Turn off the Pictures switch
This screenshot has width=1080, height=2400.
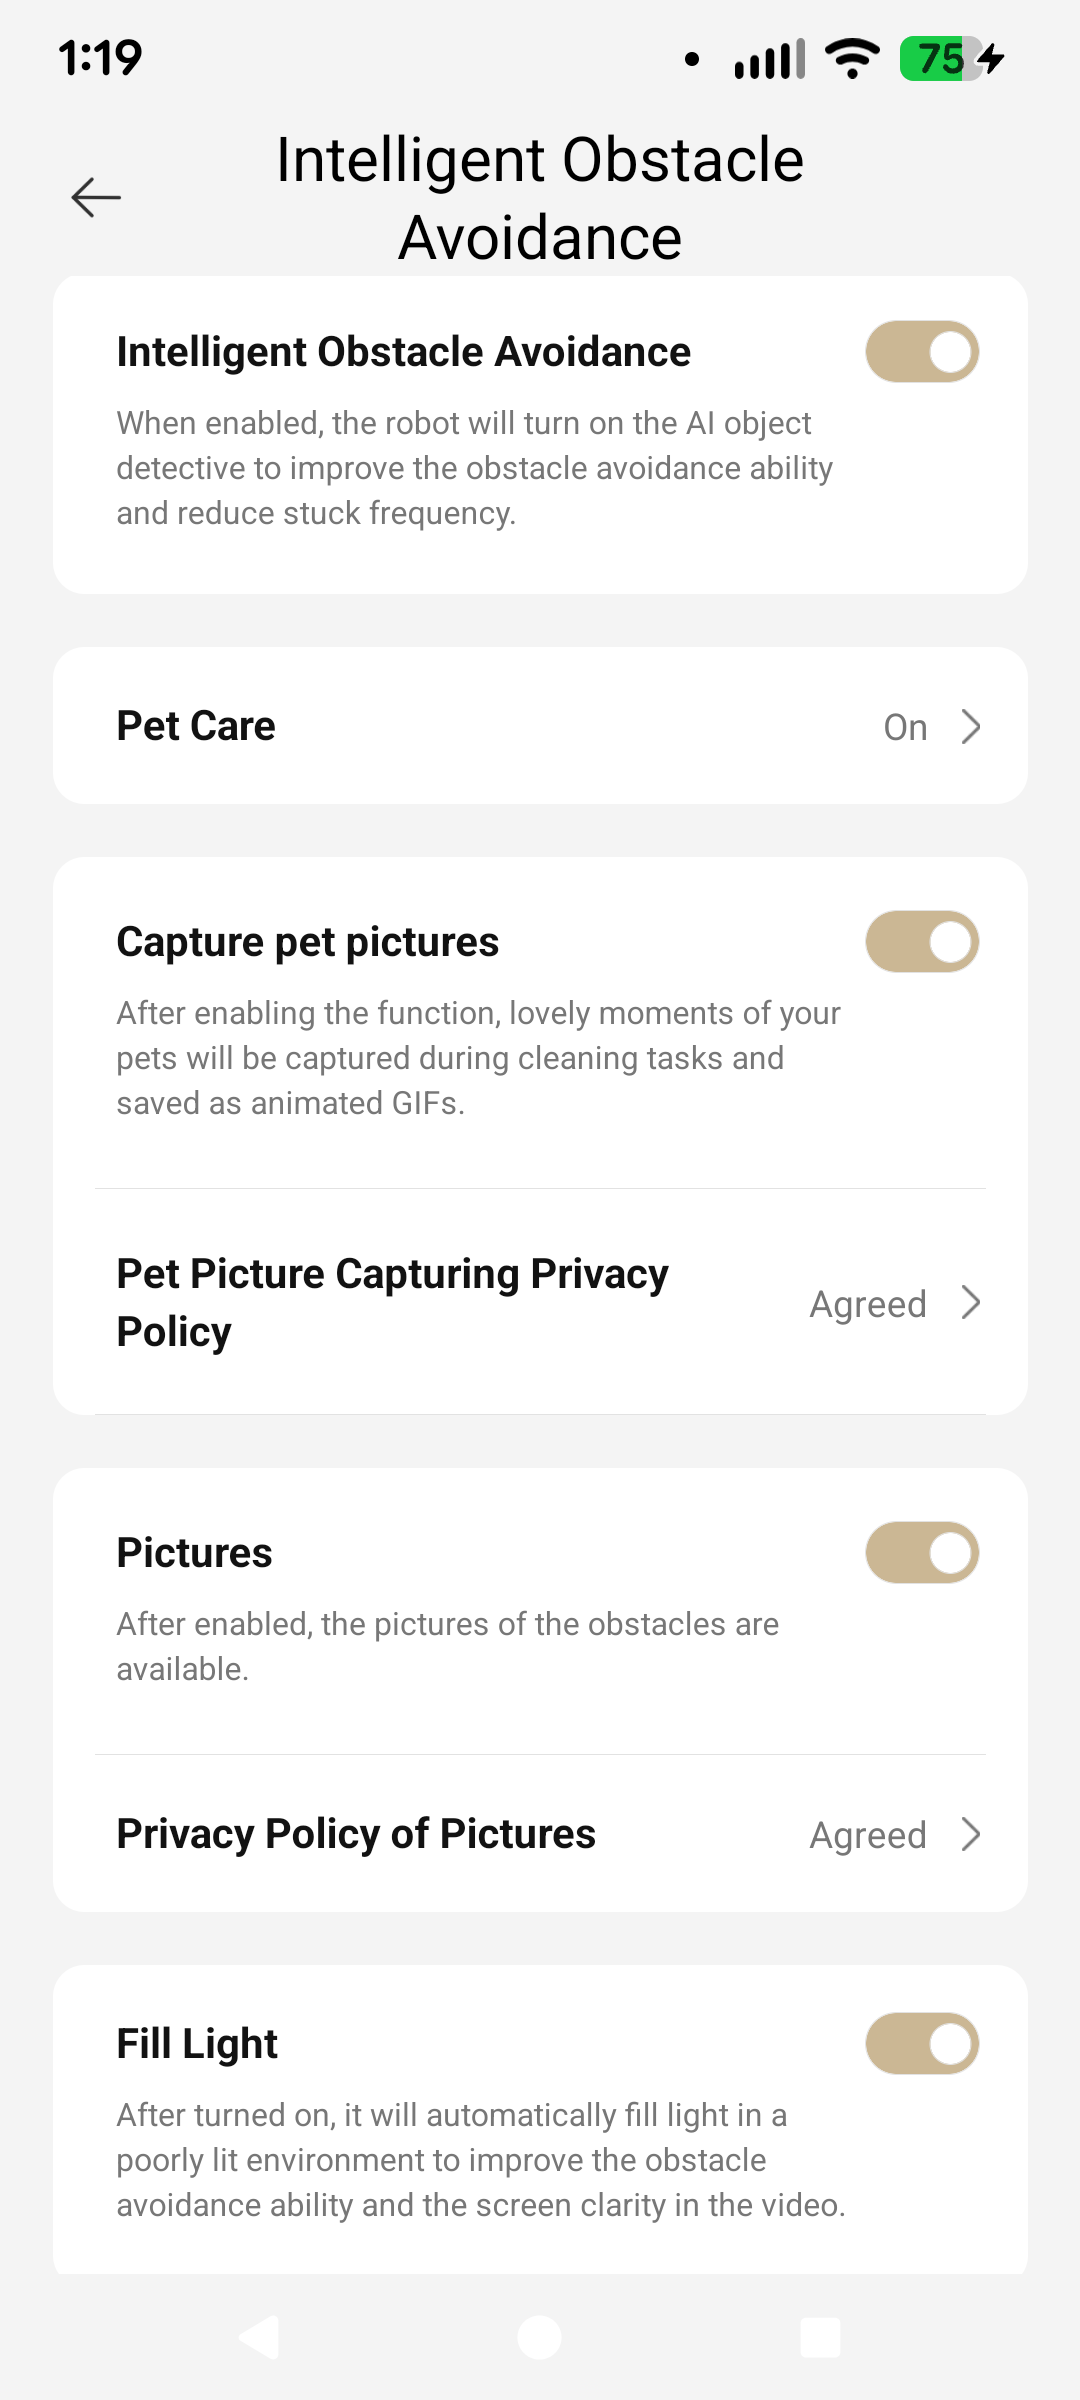coord(922,1553)
